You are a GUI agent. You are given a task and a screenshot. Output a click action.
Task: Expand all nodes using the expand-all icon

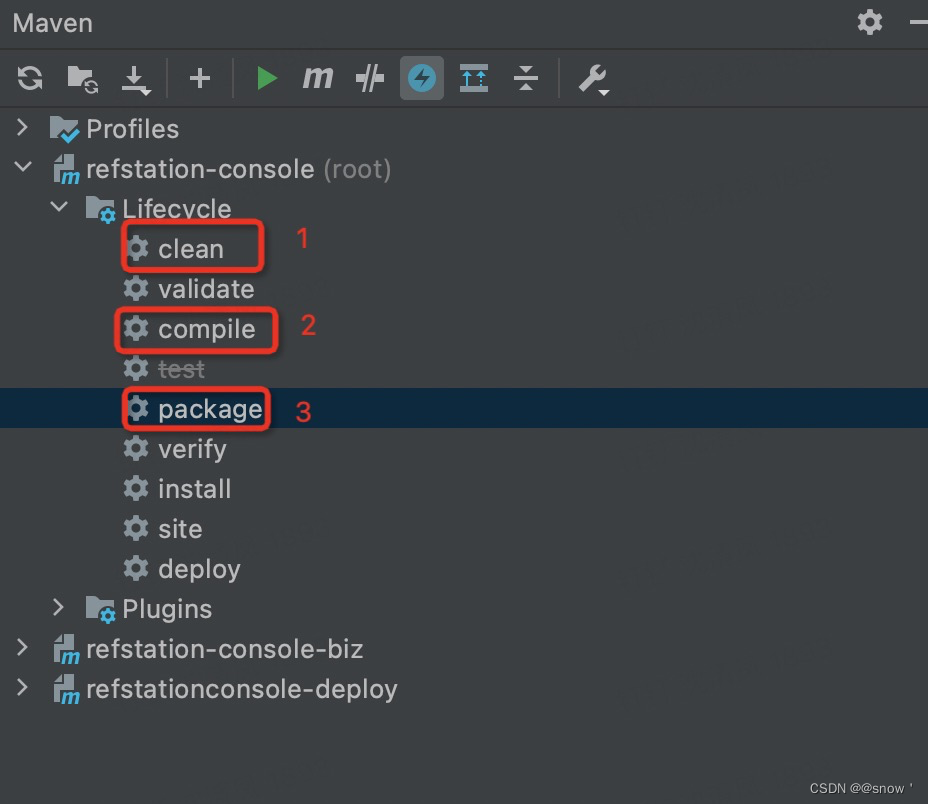[x=473, y=78]
